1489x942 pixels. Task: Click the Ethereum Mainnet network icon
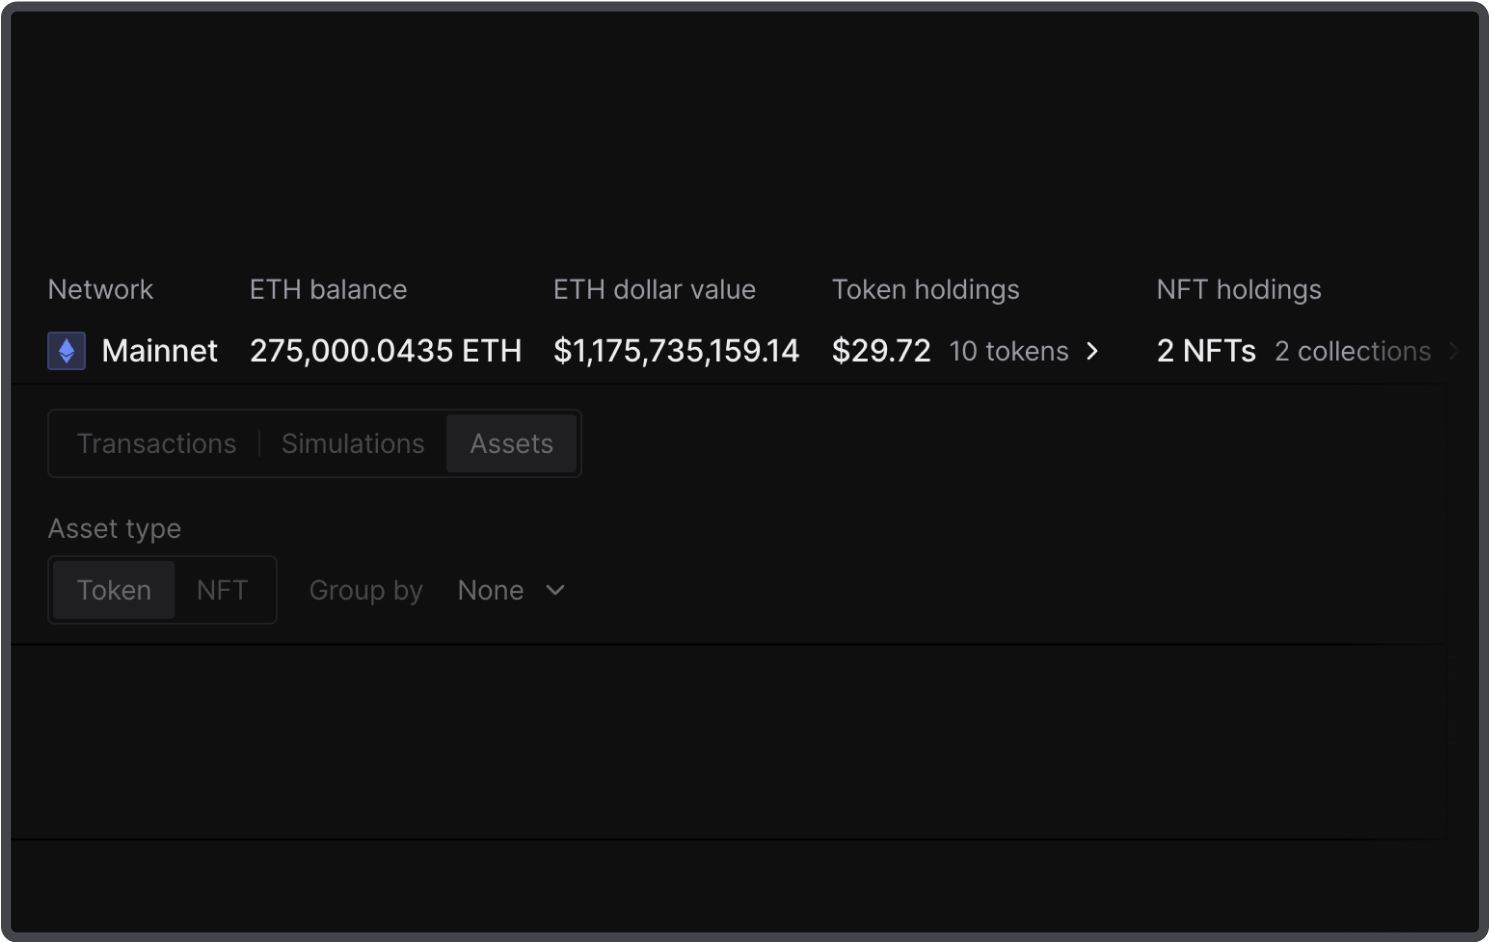coord(66,351)
